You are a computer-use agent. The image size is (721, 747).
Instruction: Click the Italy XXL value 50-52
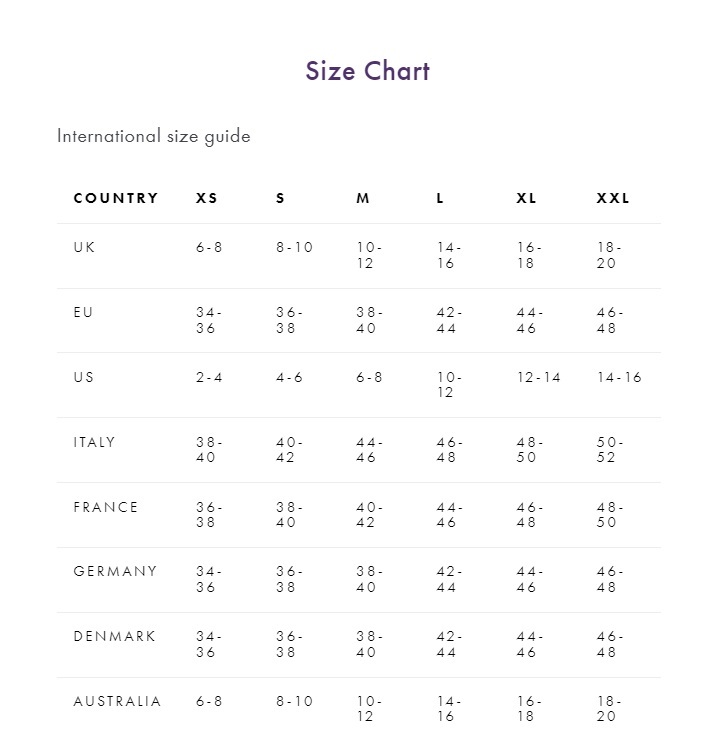(x=610, y=450)
